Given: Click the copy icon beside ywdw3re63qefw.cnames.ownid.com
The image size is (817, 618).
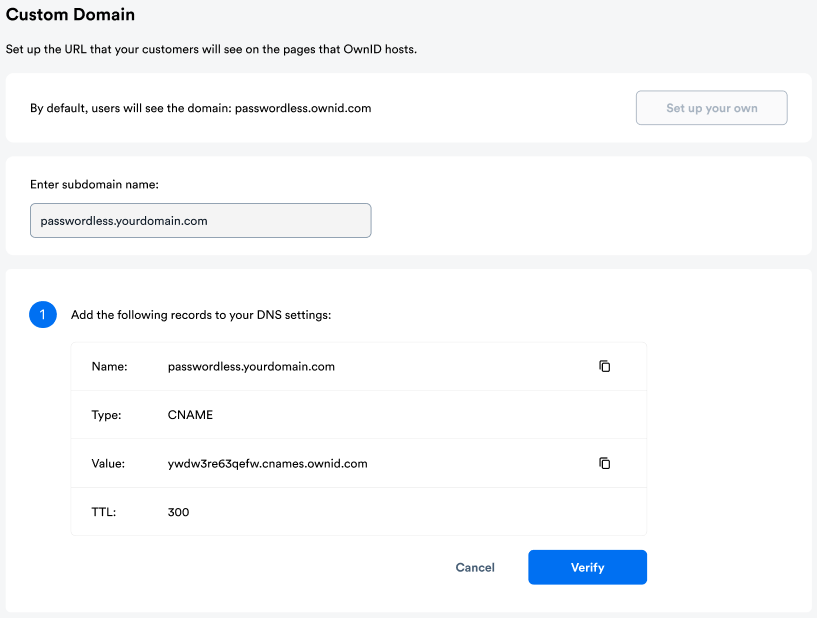Looking at the screenshot, I should click(x=604, y=463).
